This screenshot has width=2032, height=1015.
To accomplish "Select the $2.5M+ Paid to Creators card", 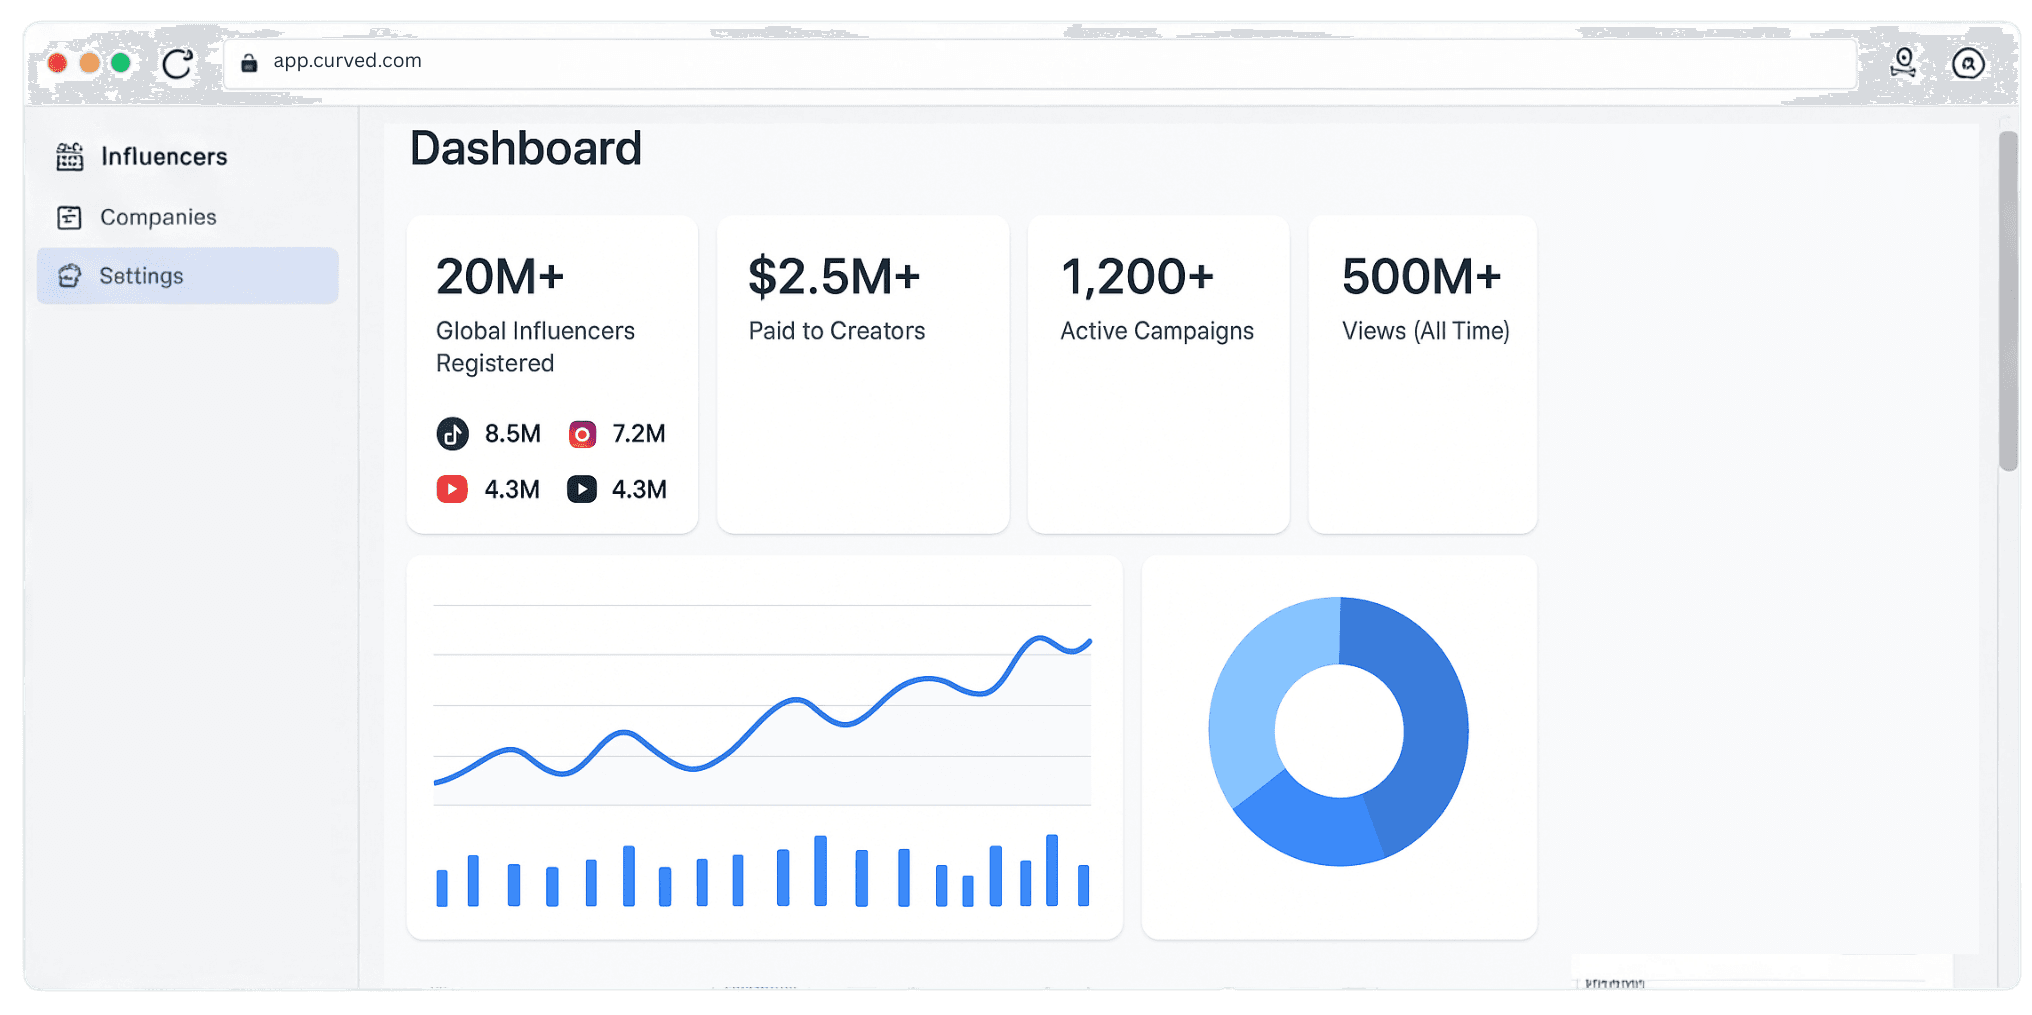I will [x=863, y=375].
